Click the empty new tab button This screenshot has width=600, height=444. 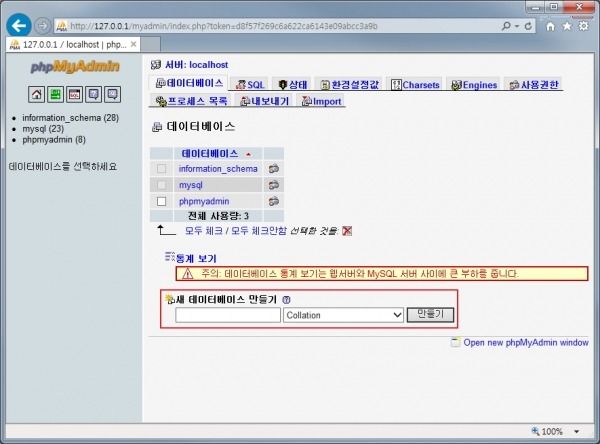(x=150, y=44)
